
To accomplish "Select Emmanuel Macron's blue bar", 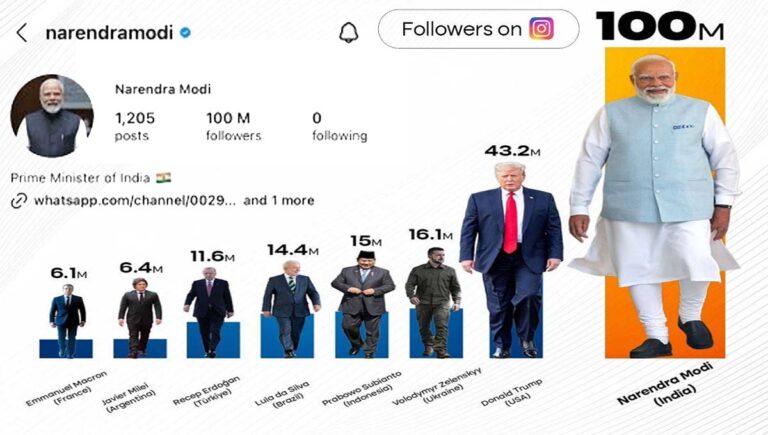I will click(66, 348).
